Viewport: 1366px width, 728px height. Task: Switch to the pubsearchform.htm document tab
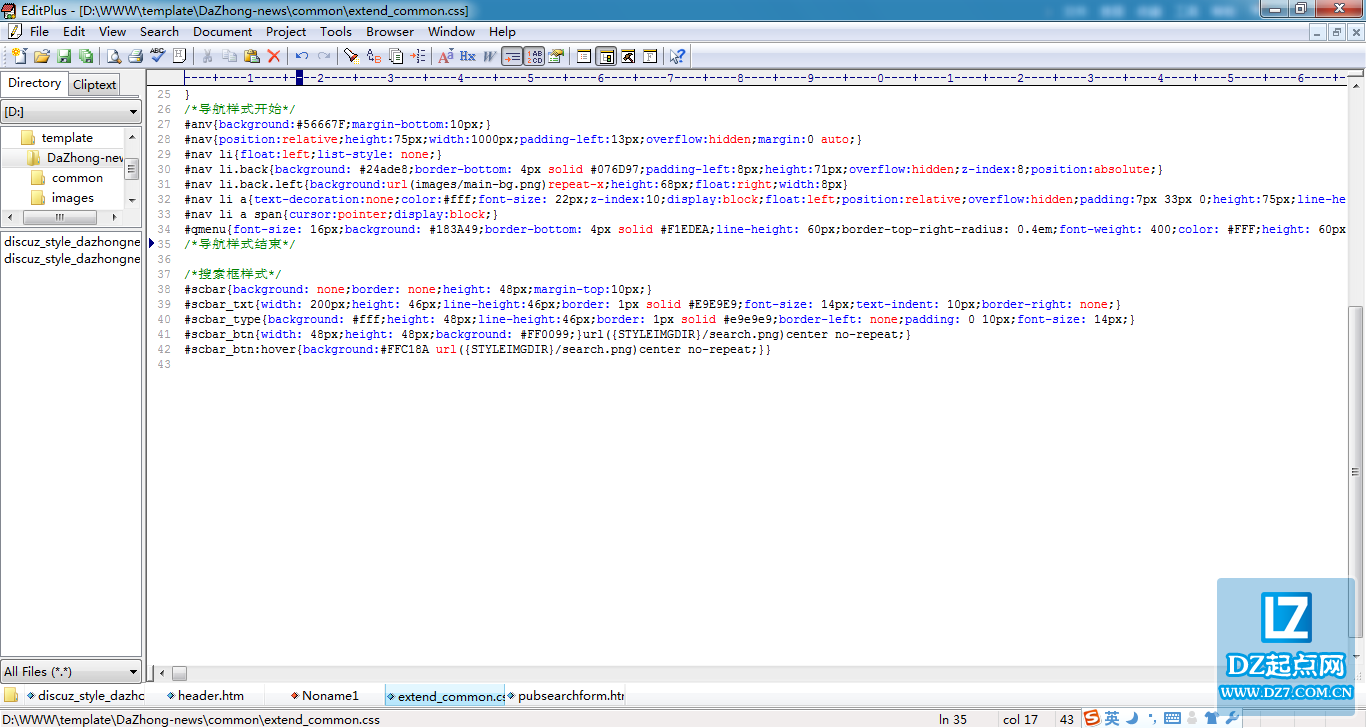(565, 695)
